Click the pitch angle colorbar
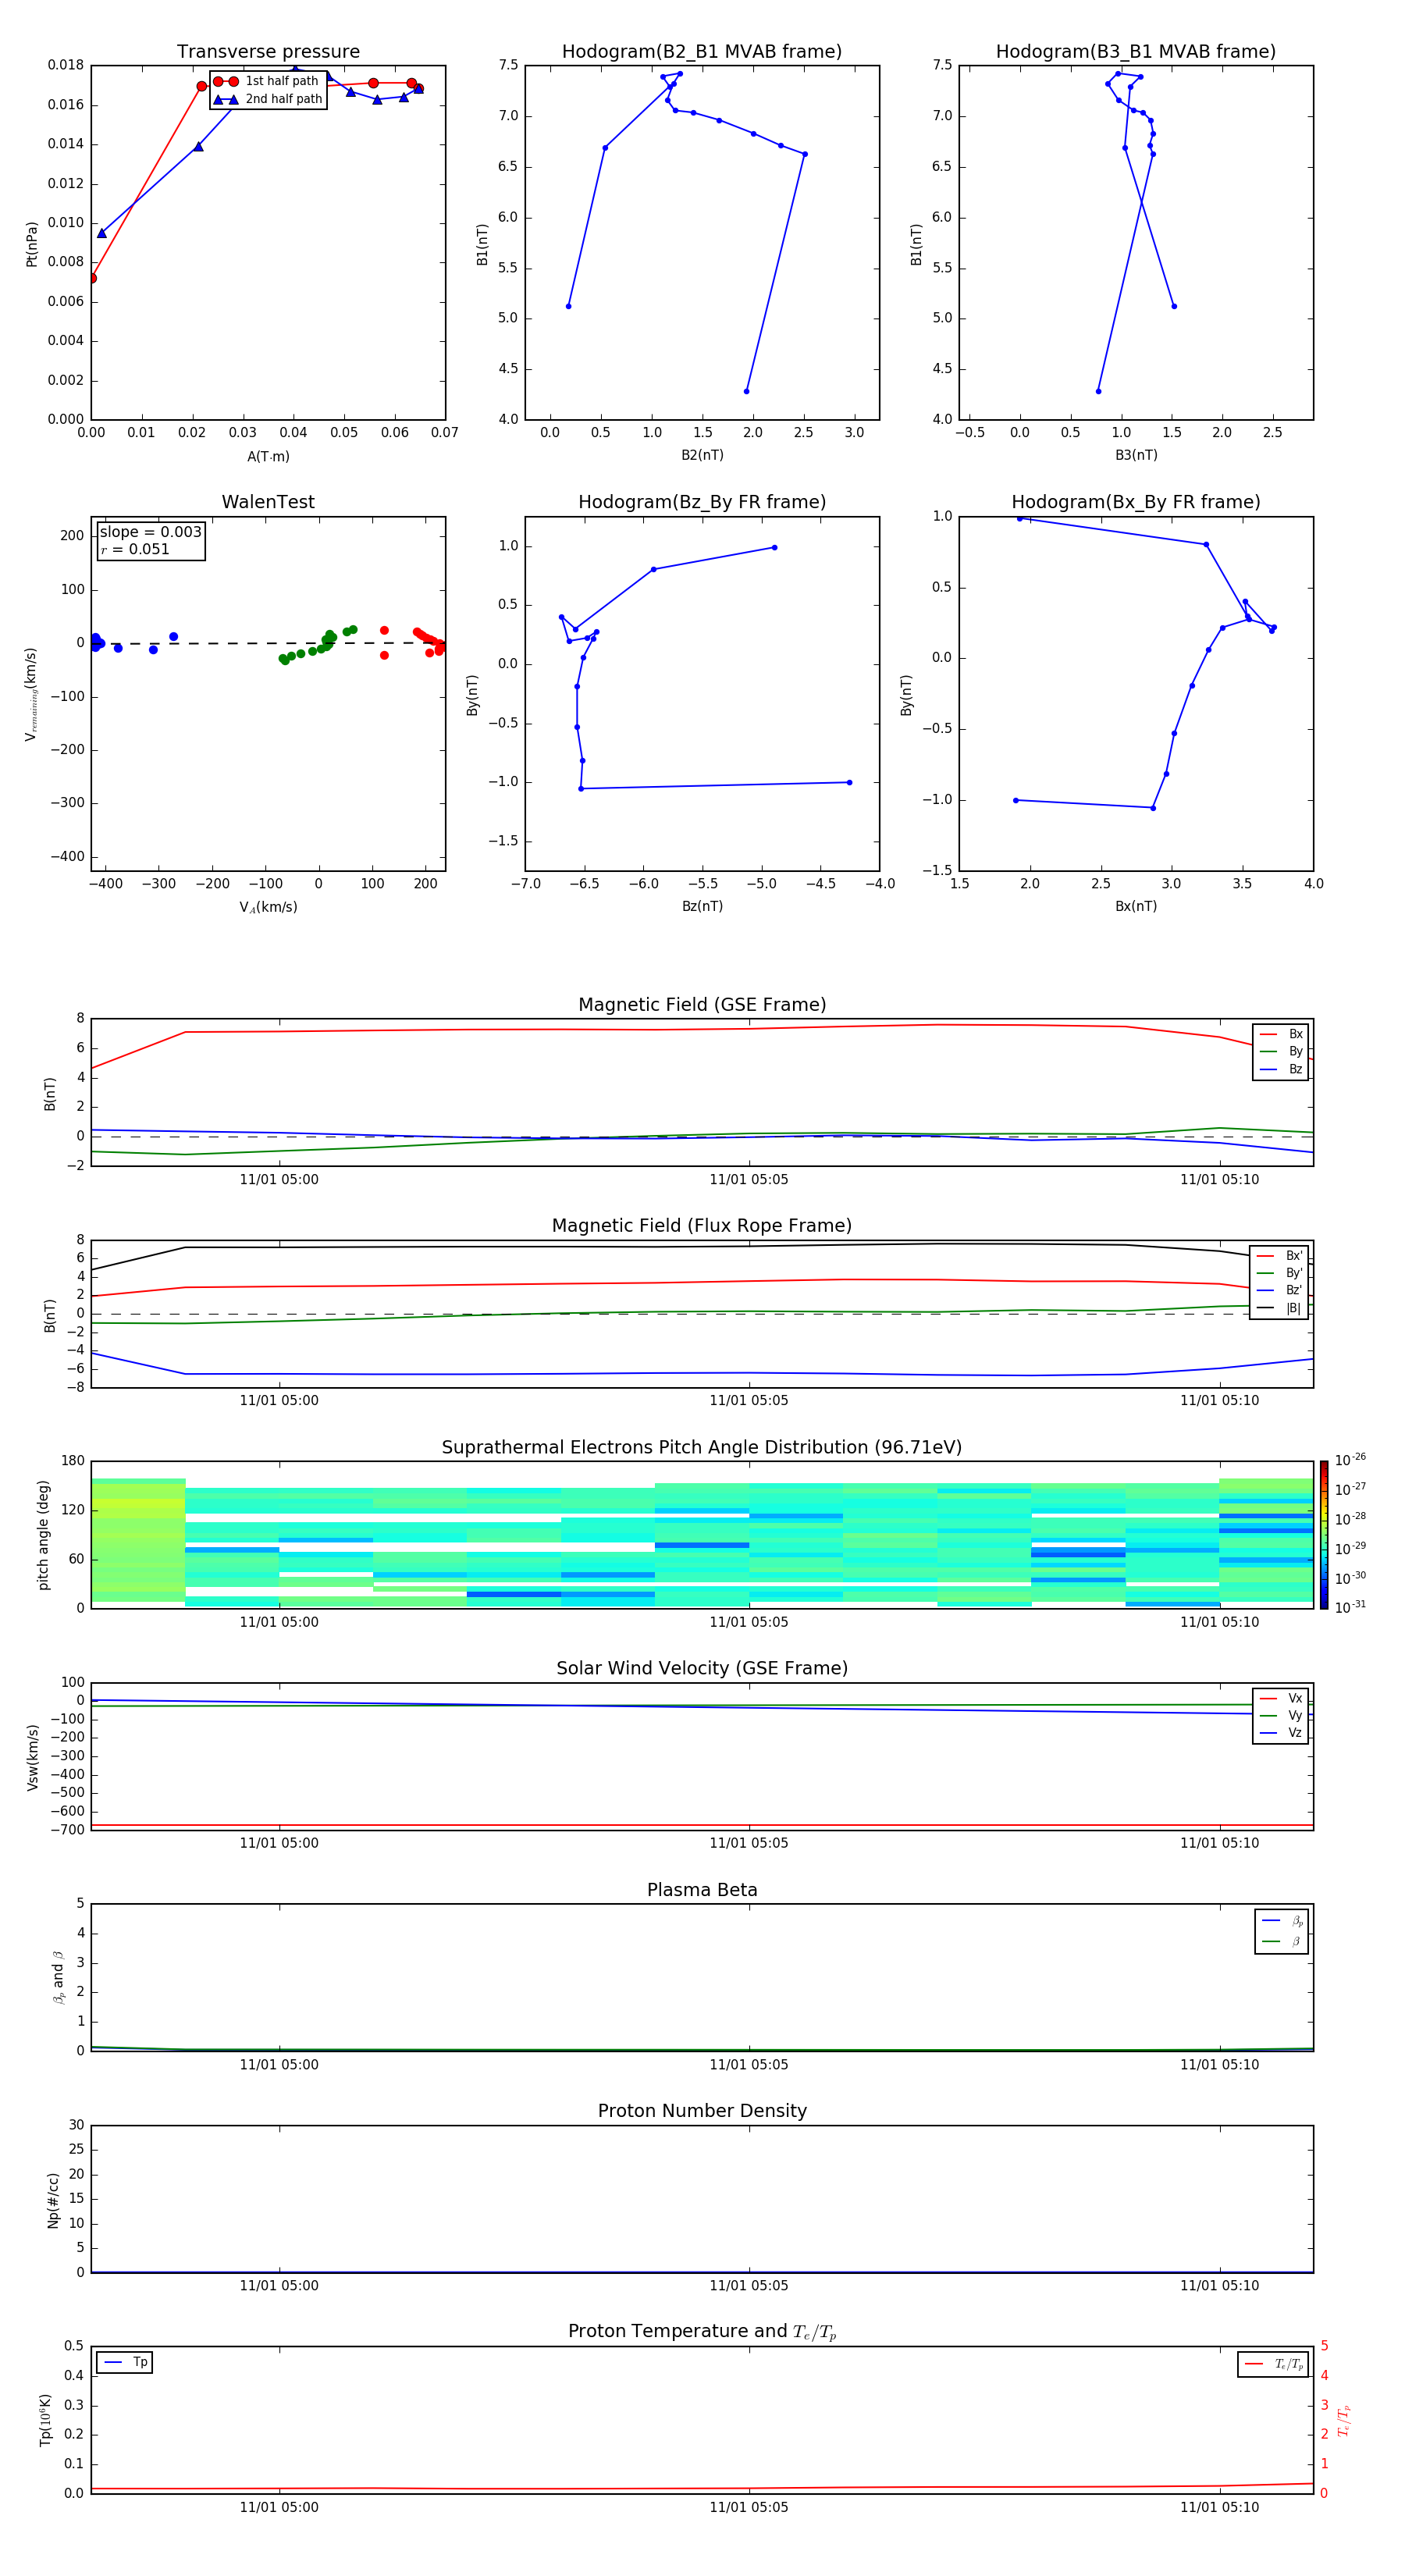 click(x=1324, y=1534)
